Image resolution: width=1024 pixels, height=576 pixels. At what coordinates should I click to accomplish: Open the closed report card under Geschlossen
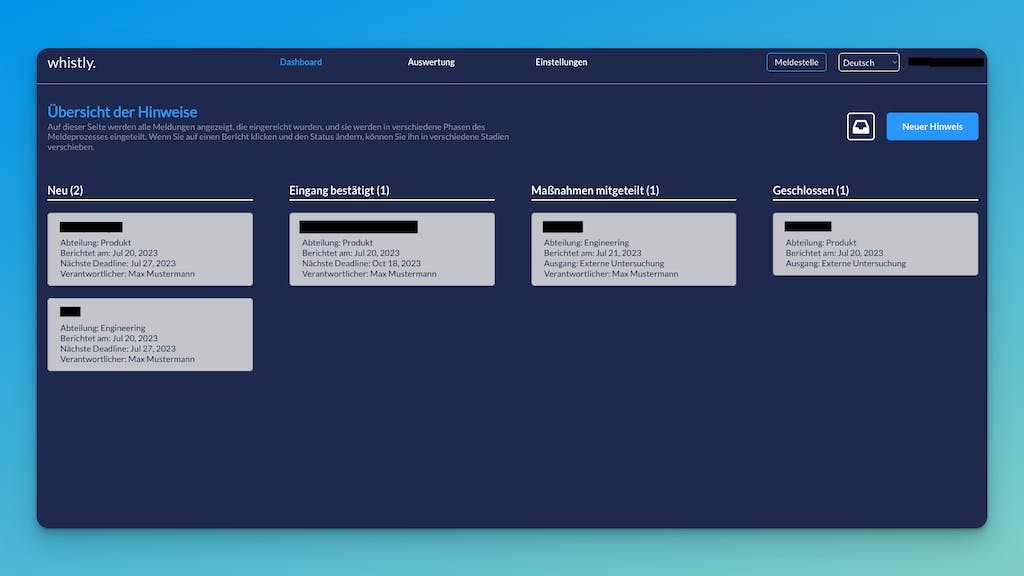(x=875, y=244)
